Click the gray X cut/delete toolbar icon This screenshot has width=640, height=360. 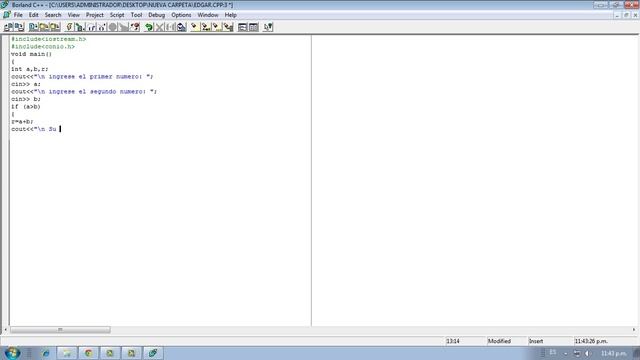click(x=160, y=27)
